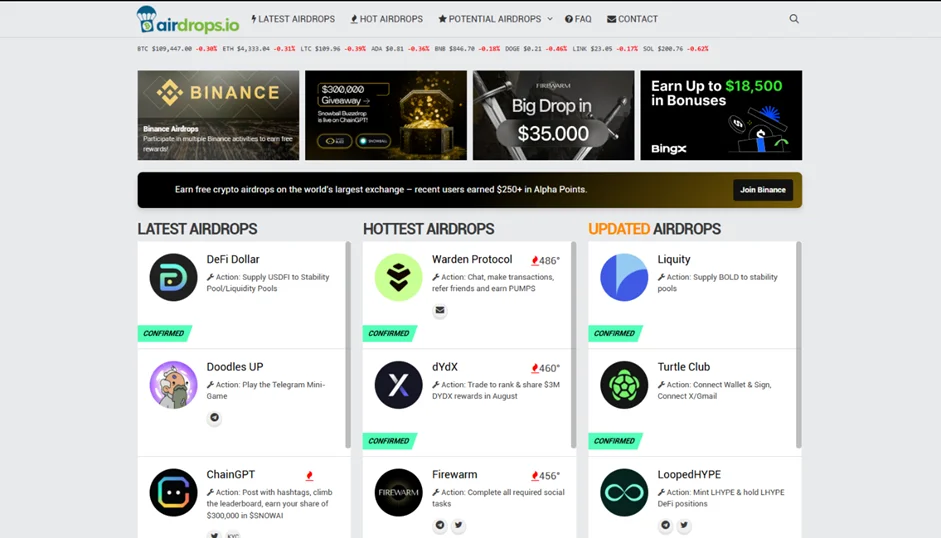Click the Earn free crypto airdrops banner text
This screenshot has height=538, width=941.
pos(380,190)
